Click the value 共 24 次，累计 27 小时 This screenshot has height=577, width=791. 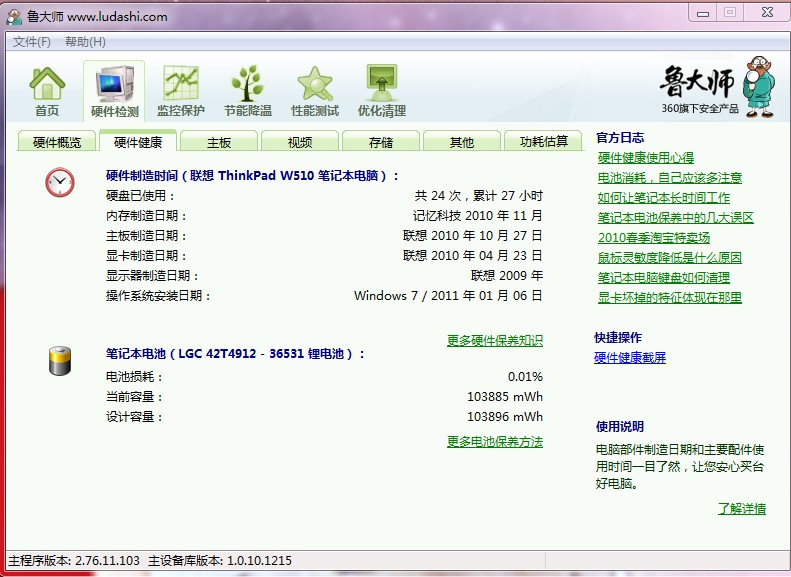(x=478, y=196)
